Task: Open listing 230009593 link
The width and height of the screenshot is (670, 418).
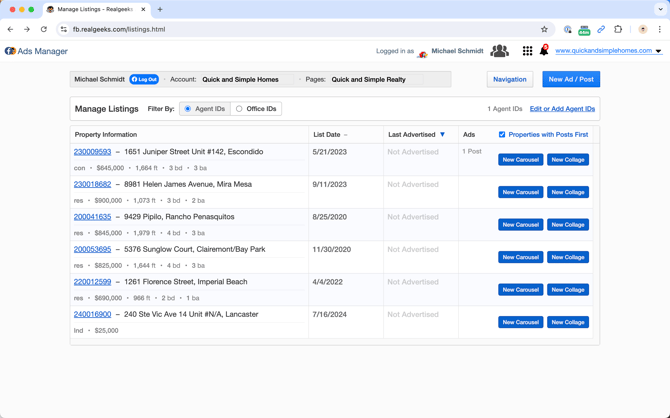Action: 92,152
